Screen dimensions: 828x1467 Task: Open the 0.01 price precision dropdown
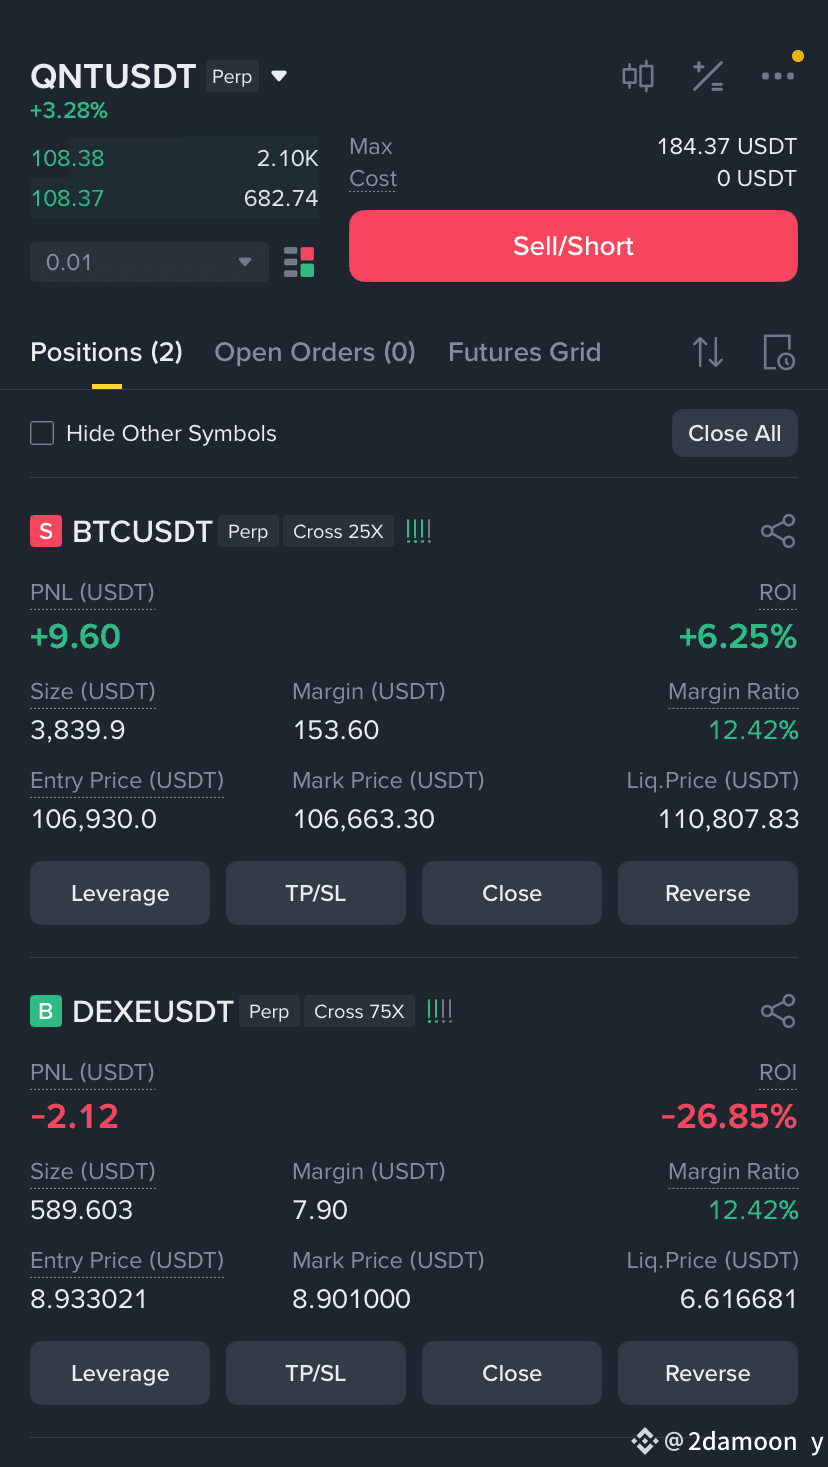click(x=149, y=262)
